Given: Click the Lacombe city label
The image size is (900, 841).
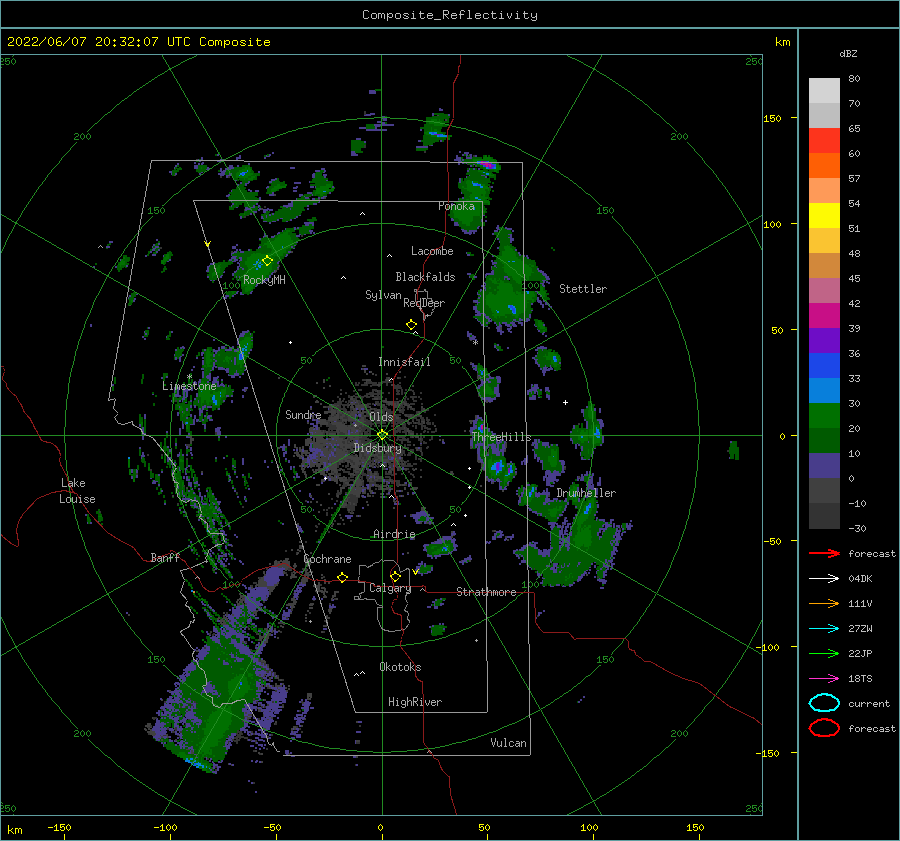Looking at the screenshot, I should pyautogui.click(x=432, y=251).
